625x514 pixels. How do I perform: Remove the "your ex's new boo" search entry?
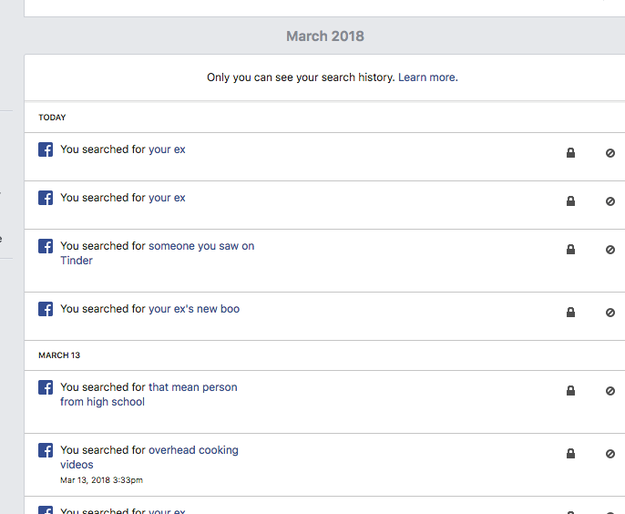(x=610, y=313)
